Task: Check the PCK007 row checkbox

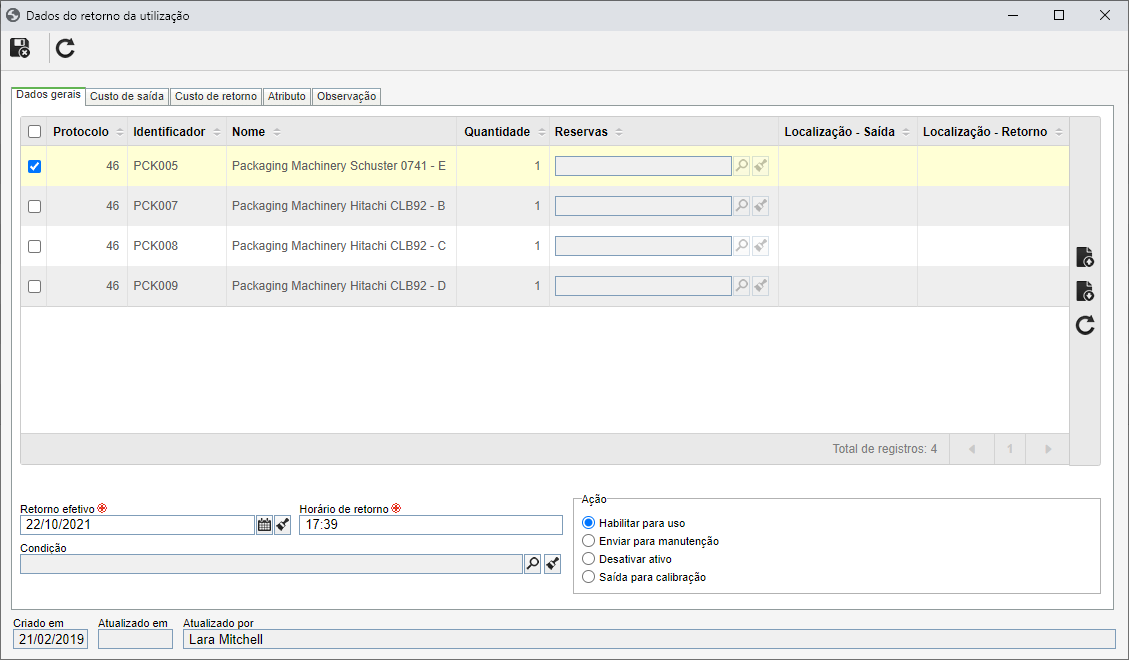Action: point(35,207)
